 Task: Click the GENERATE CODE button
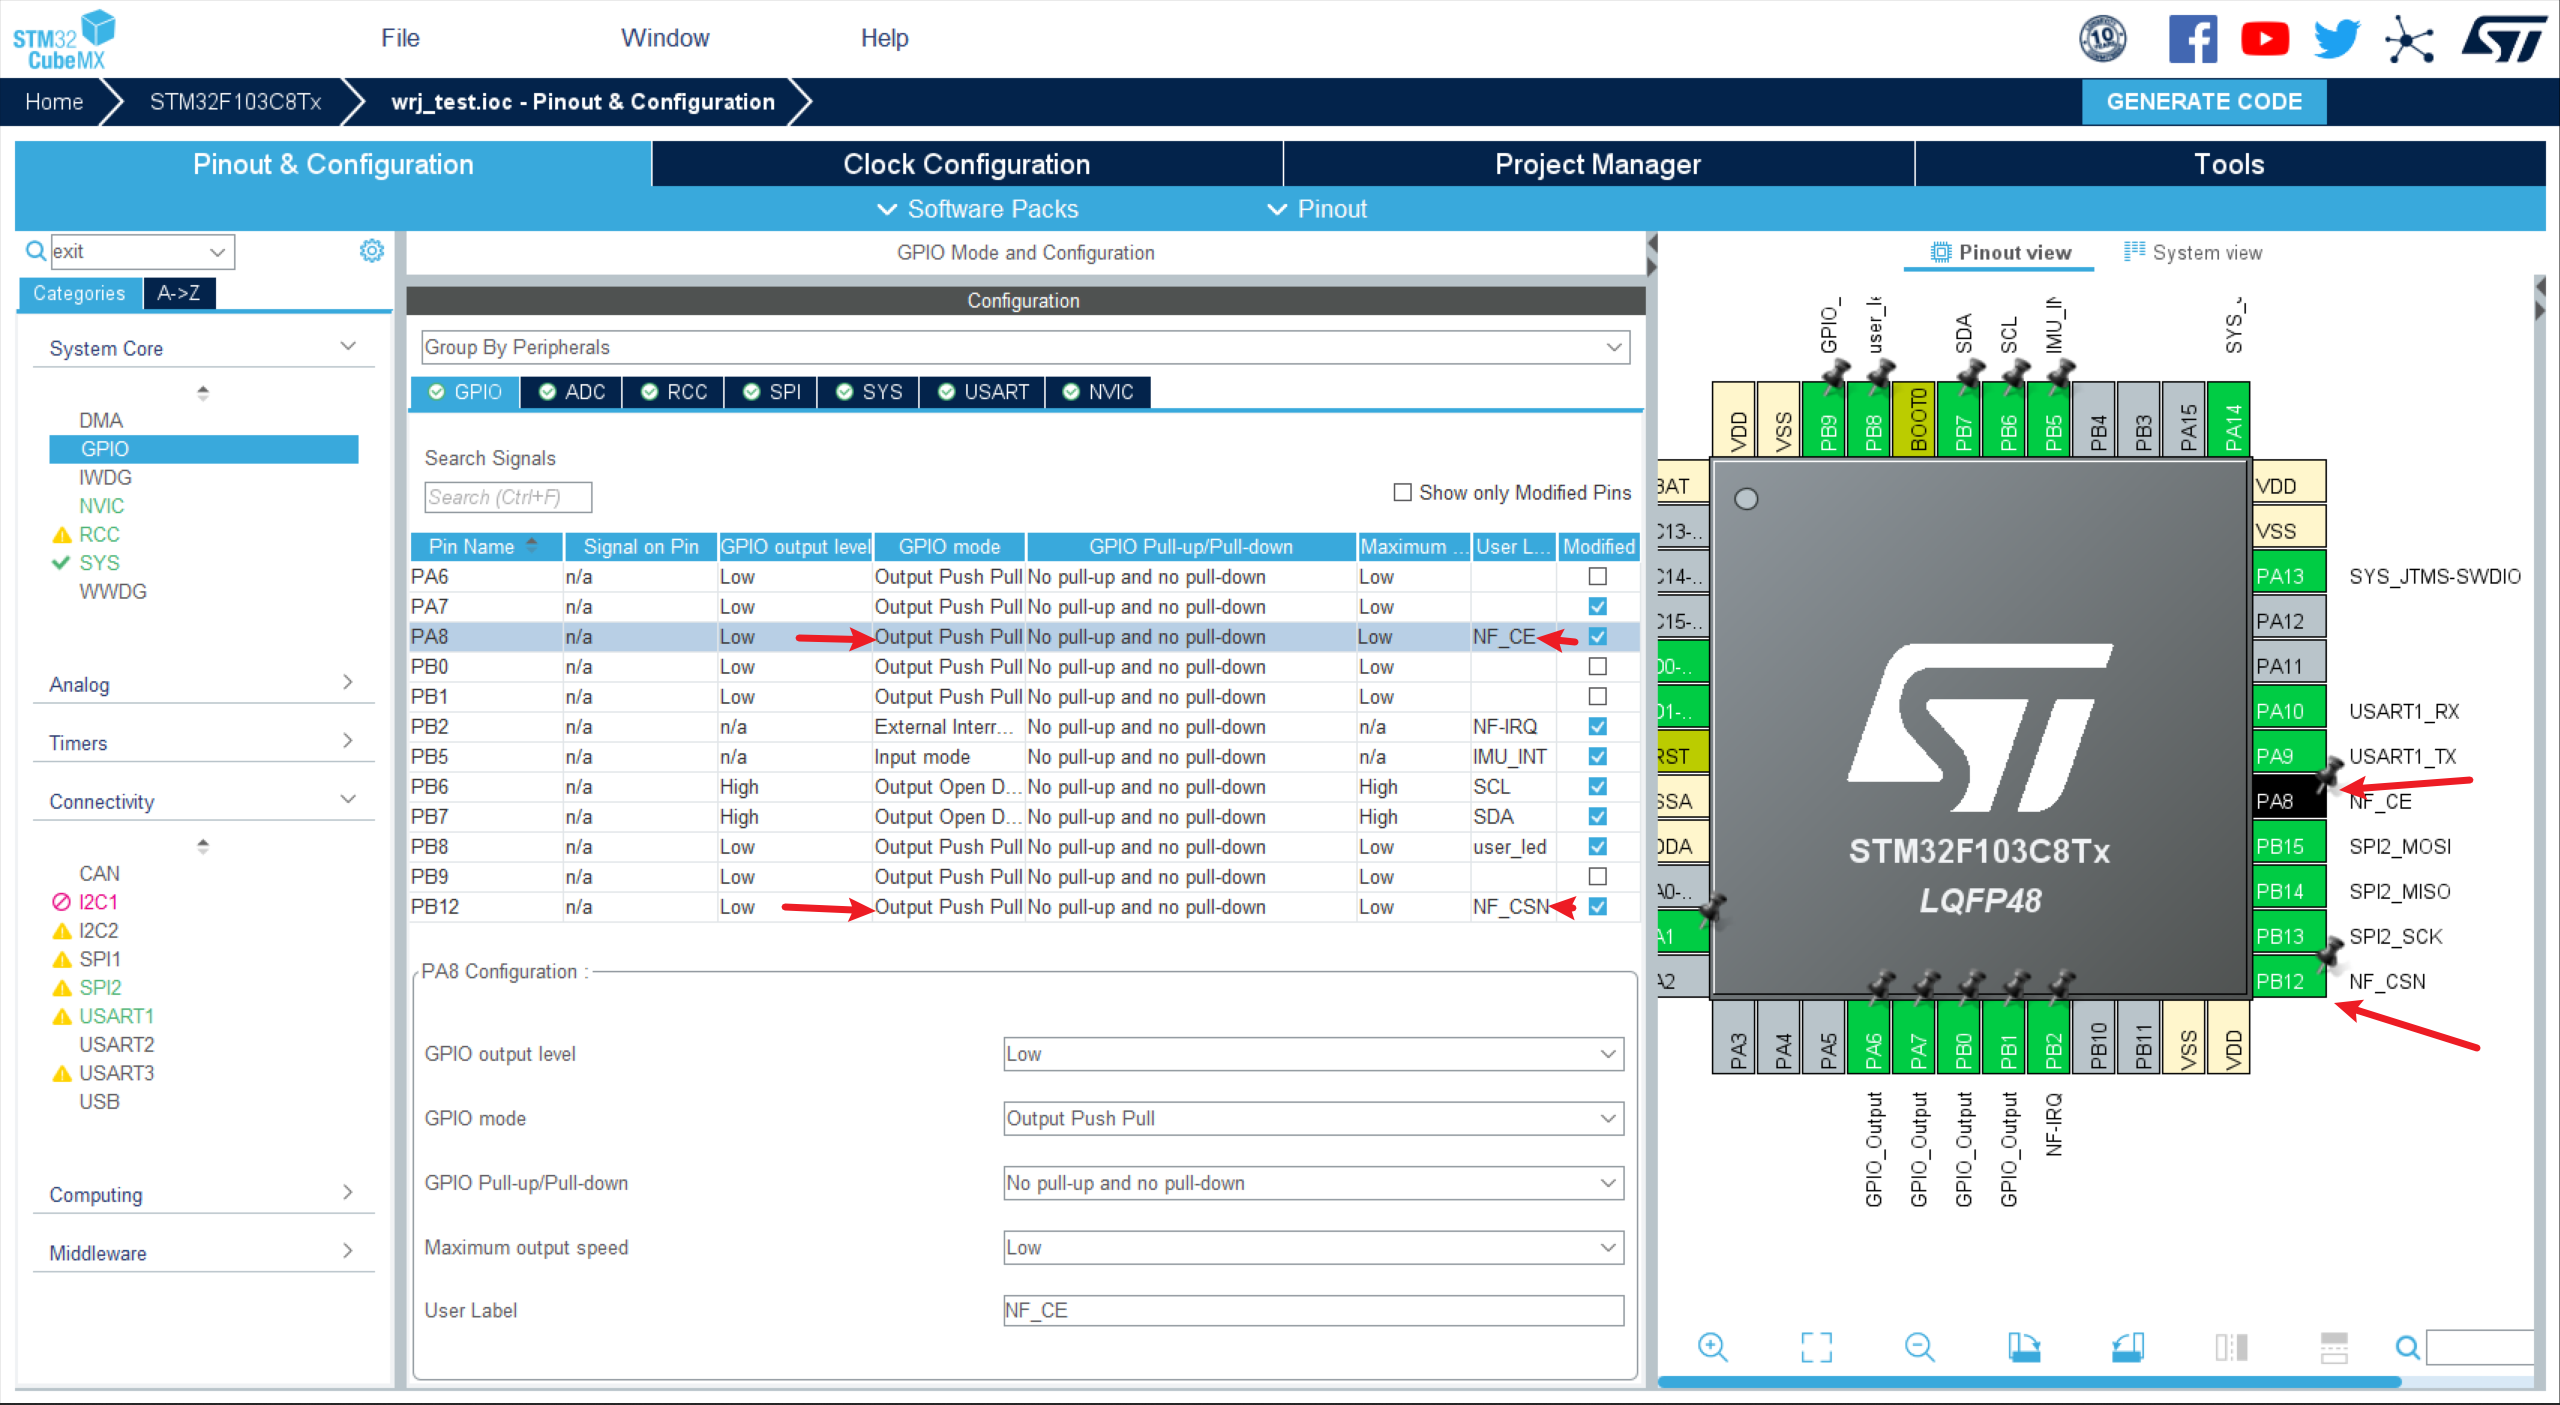point(2204,102)
